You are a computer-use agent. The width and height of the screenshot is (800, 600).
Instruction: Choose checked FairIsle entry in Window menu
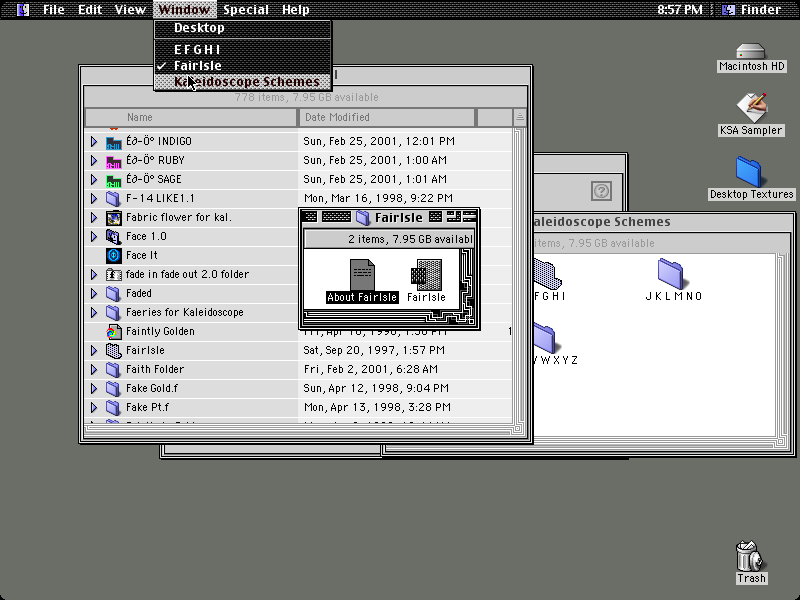click(243, 66)
